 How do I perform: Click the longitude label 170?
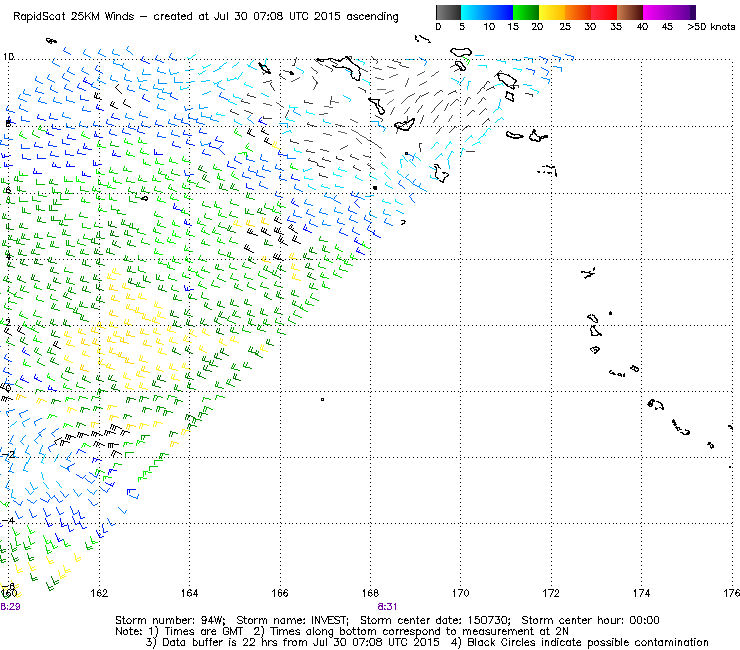coord(461,593)
